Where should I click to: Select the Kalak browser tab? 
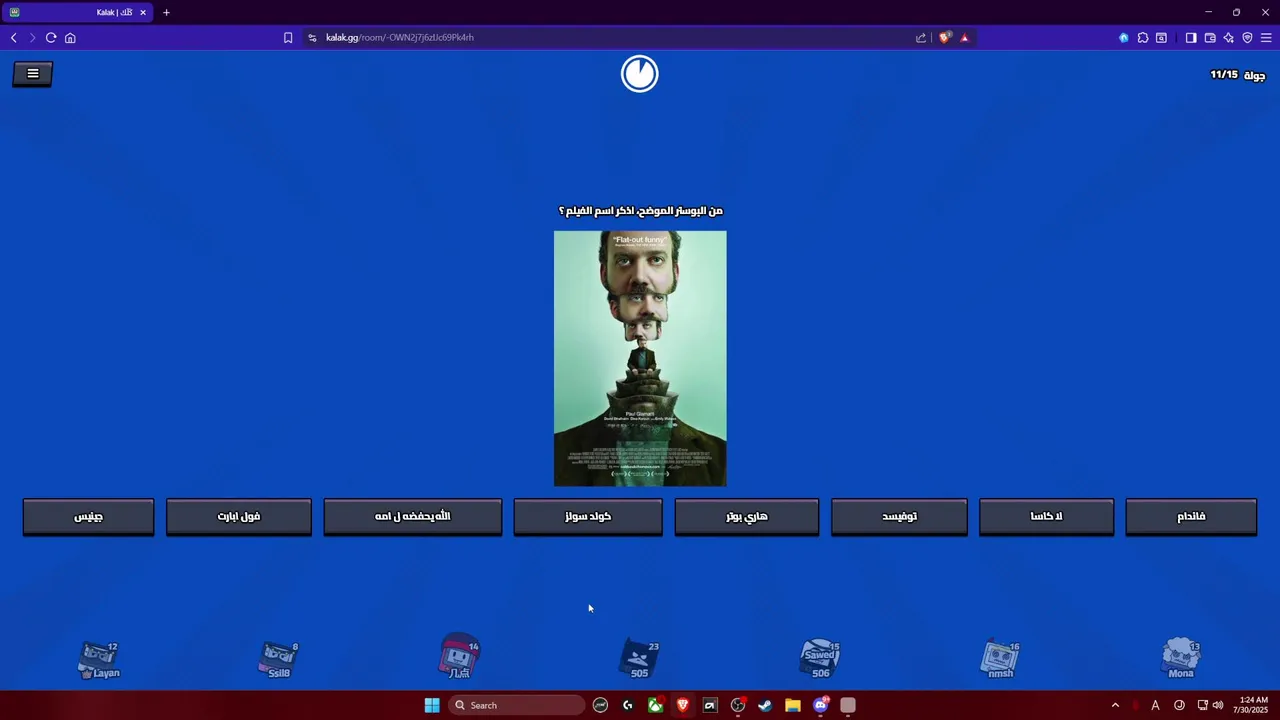(x=78, y=12)
